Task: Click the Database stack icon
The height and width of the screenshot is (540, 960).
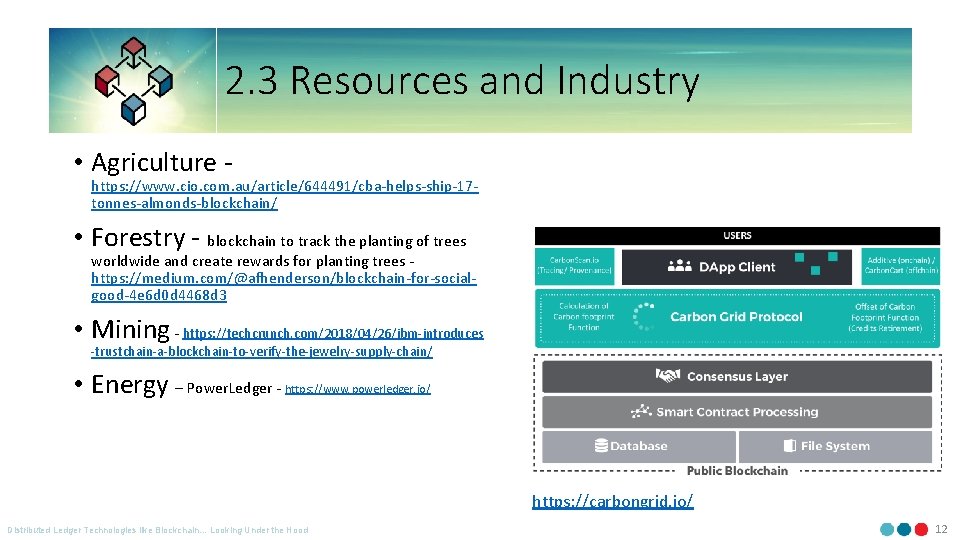Action: pyautogui.click(x=601, y=445)
